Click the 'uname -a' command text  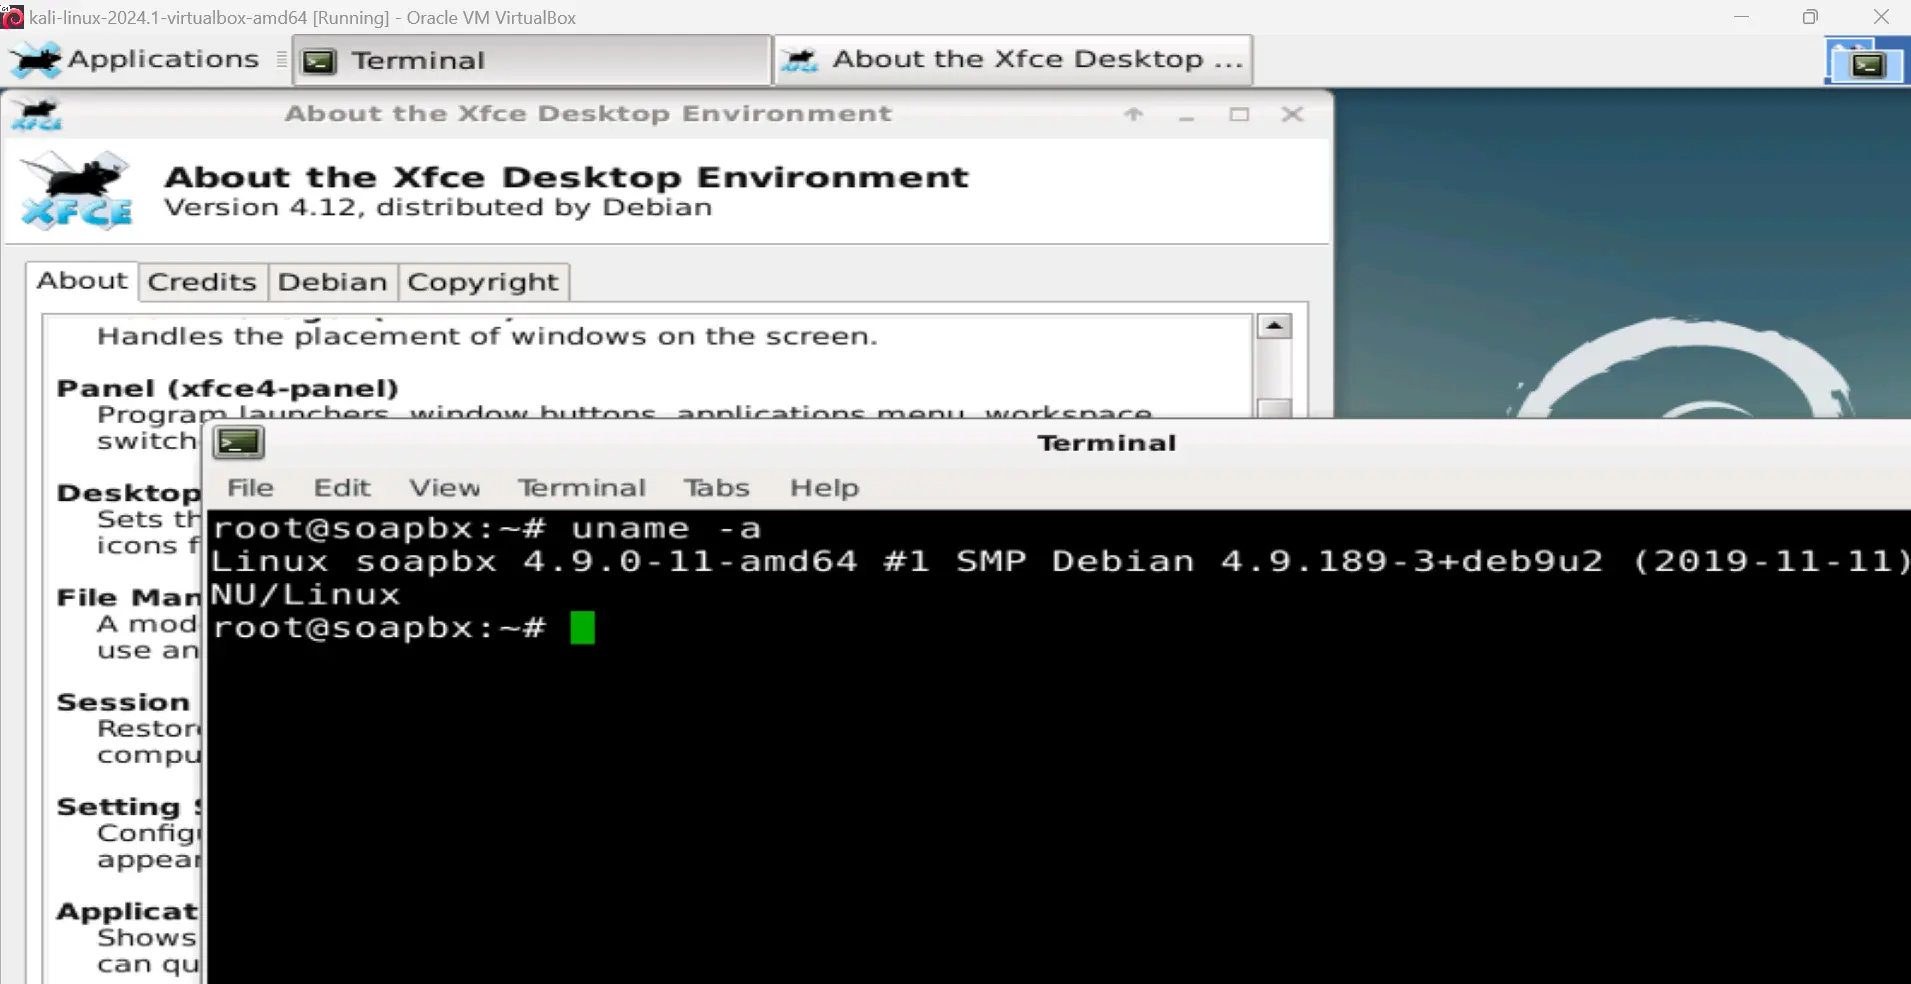pos(666,528)
